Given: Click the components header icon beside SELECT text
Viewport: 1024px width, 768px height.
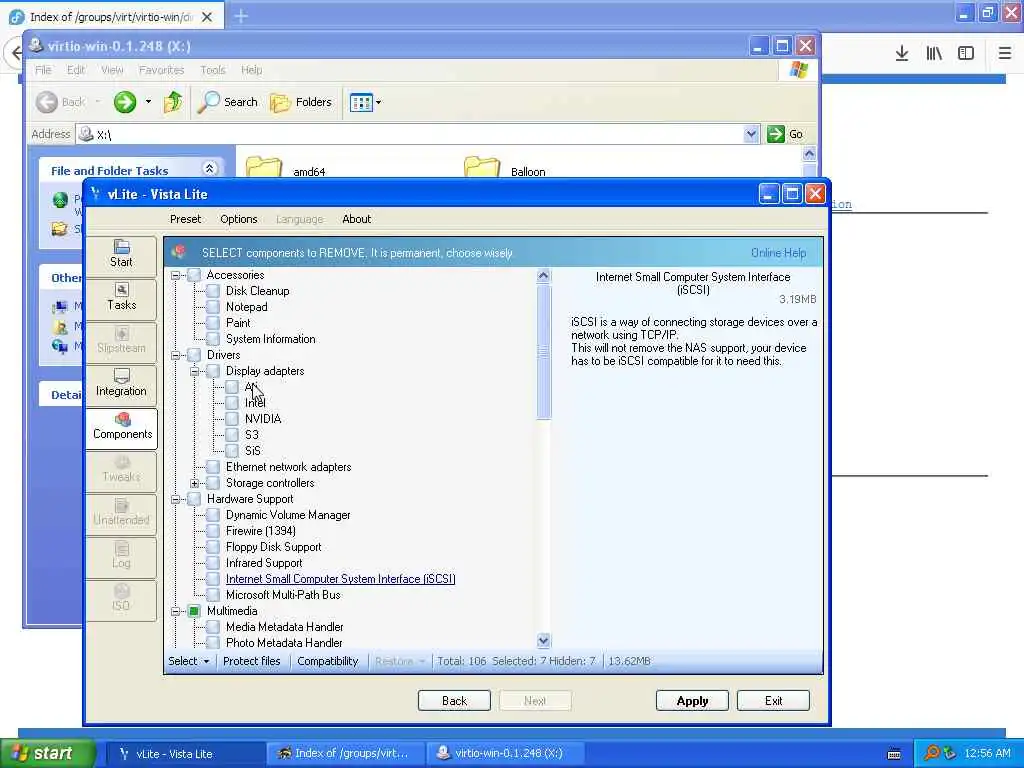Looking at the screenshot, I should pyautogui.click(x=180, y=252).
